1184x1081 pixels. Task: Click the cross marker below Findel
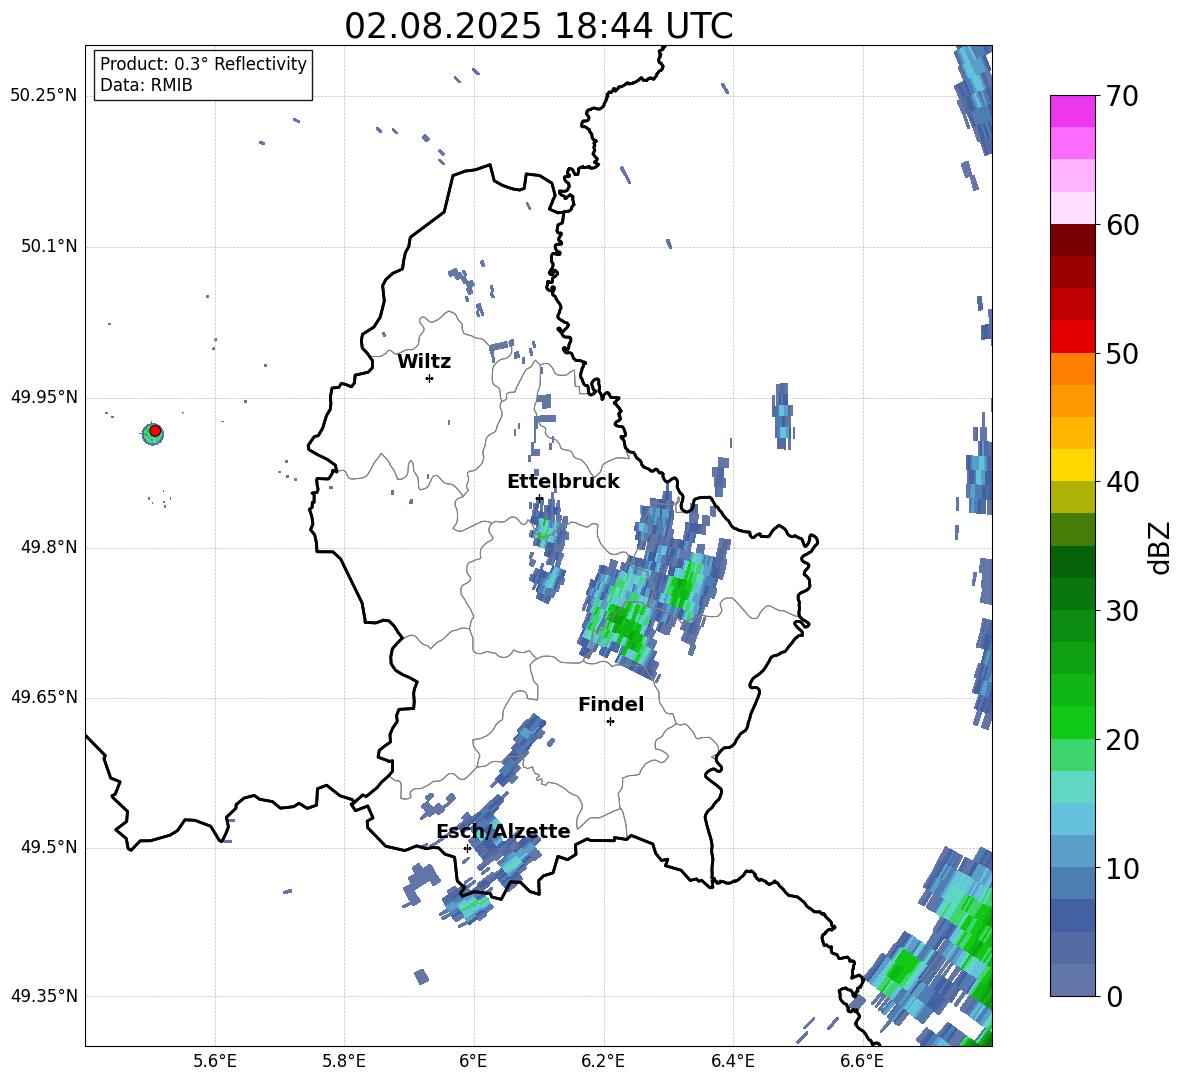[610, 722]
